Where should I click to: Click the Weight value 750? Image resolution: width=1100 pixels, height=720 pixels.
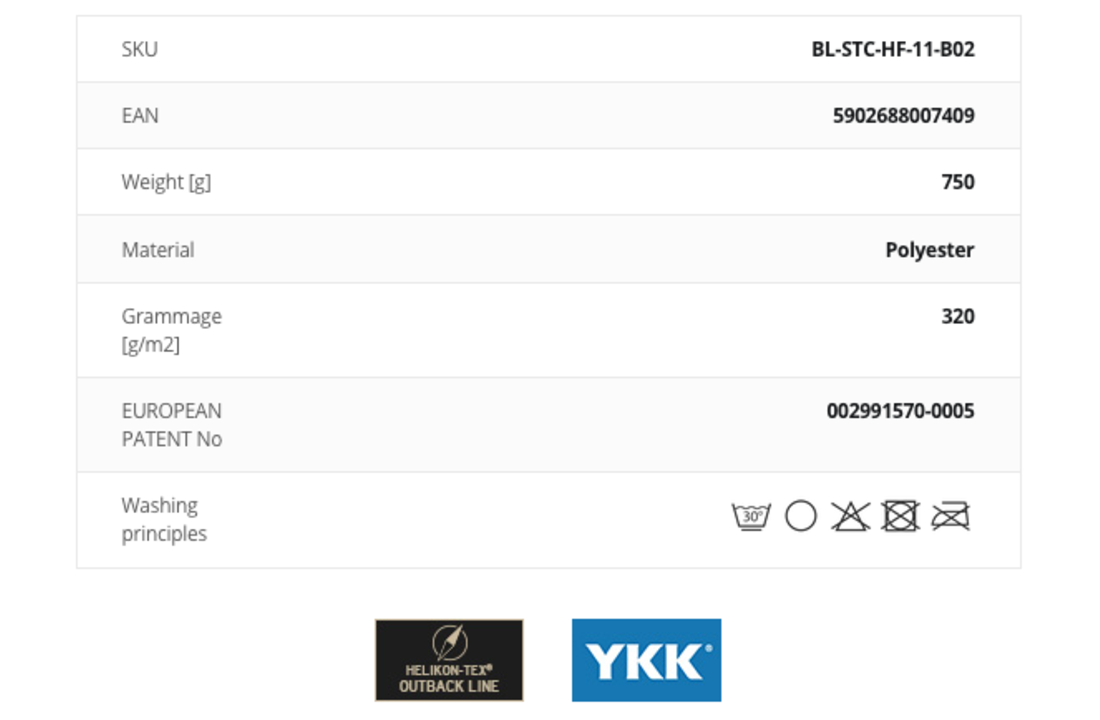point(958,182)
